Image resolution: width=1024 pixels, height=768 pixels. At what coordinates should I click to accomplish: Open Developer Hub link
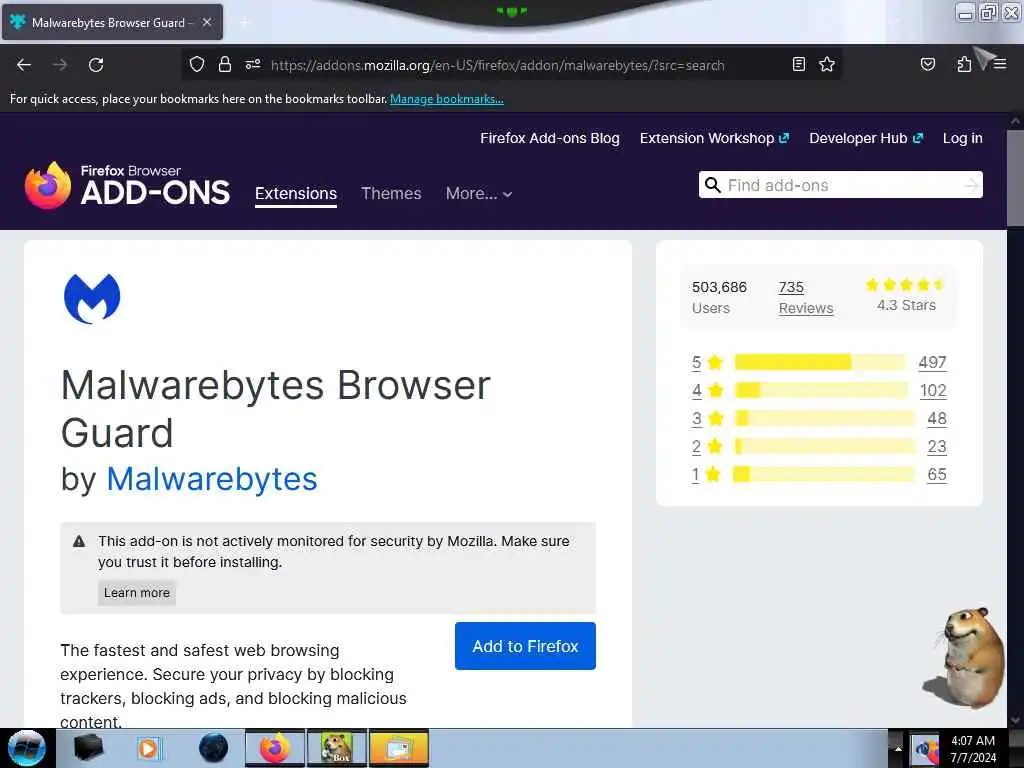point(866,138)
